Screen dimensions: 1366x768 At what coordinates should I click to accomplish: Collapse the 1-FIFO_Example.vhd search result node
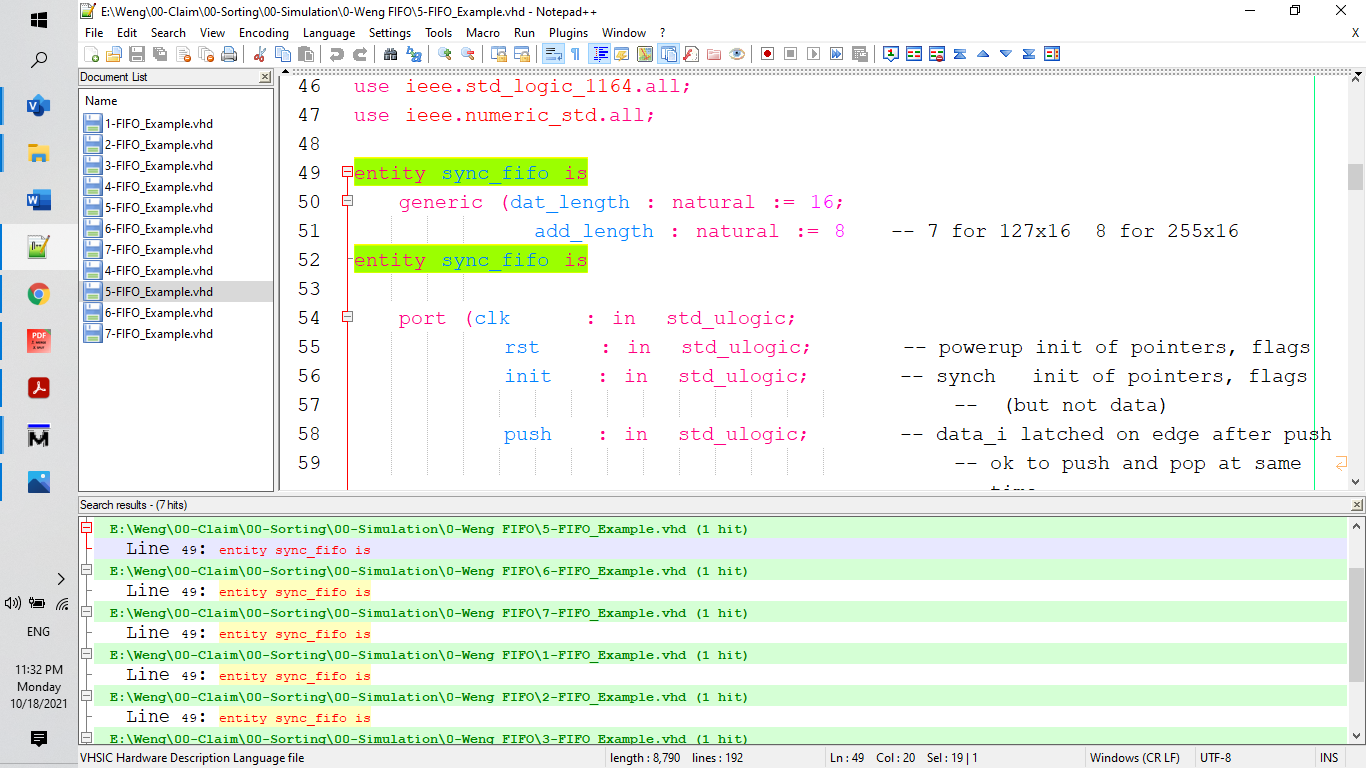point(87,655)
